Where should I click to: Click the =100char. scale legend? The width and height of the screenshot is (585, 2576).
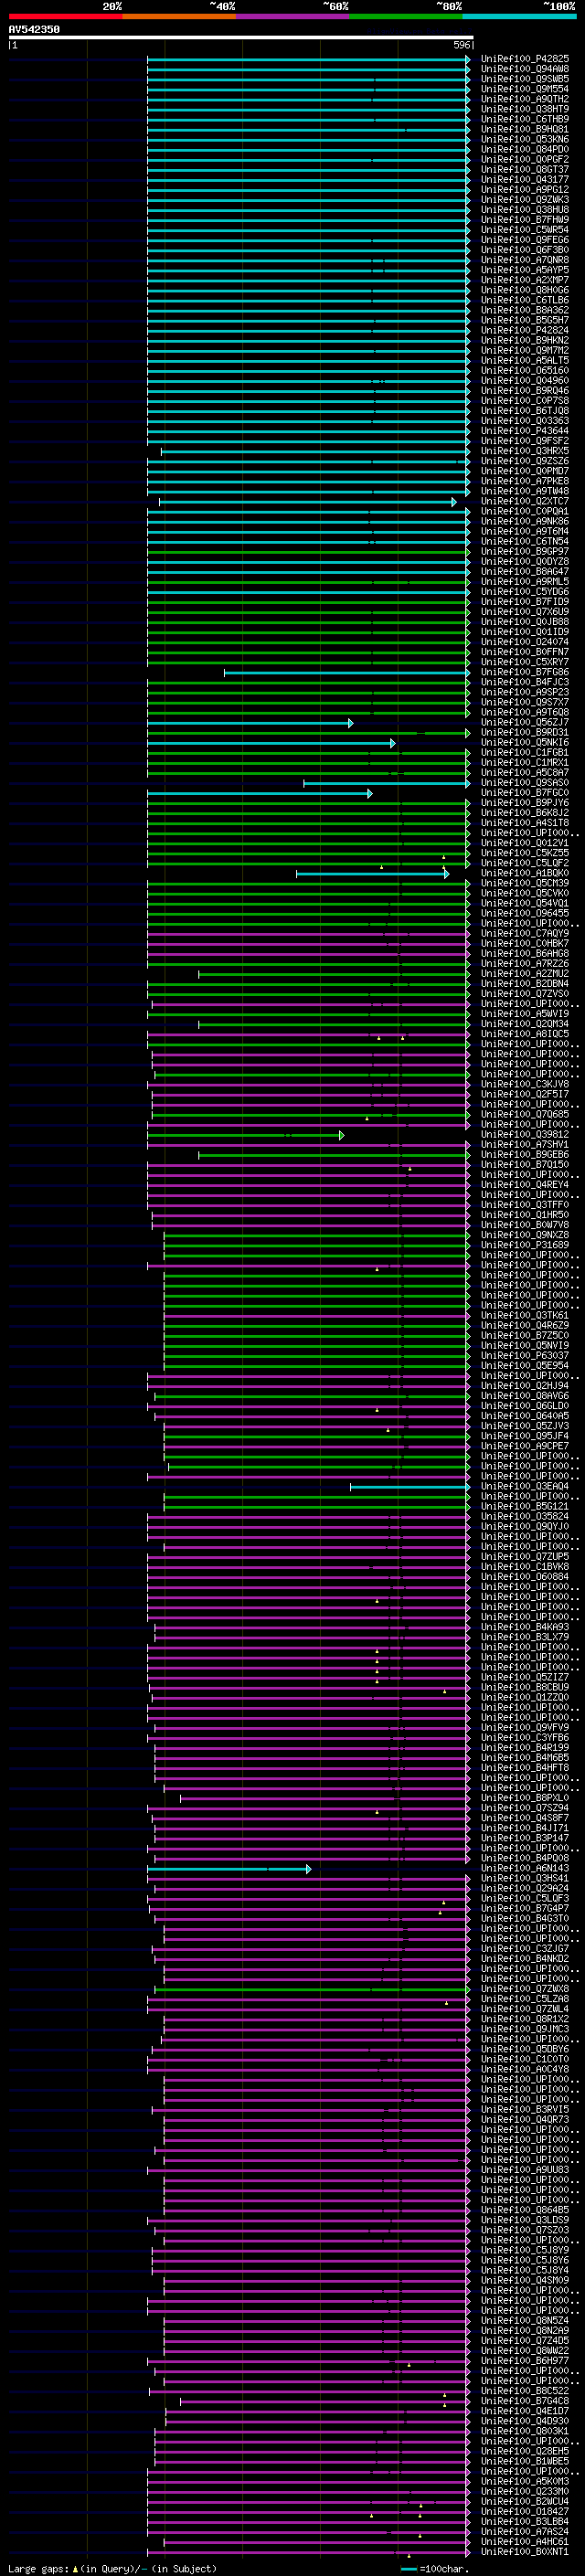[x=433, y=2569]
